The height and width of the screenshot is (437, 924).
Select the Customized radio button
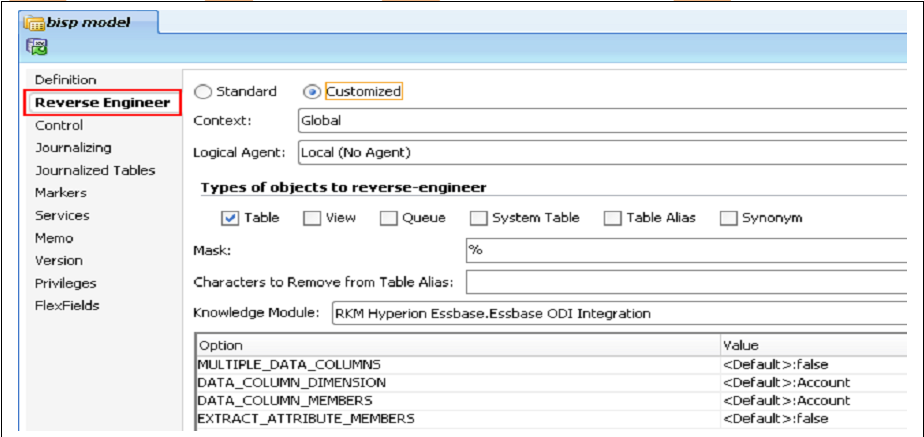(313, 92)
